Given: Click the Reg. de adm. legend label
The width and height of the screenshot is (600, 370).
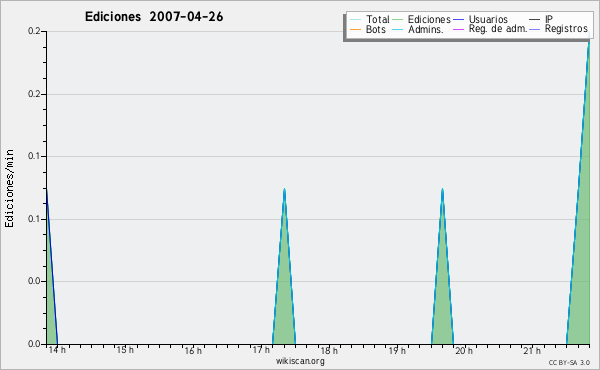Looking at the screenshot, I should [498, 29].
